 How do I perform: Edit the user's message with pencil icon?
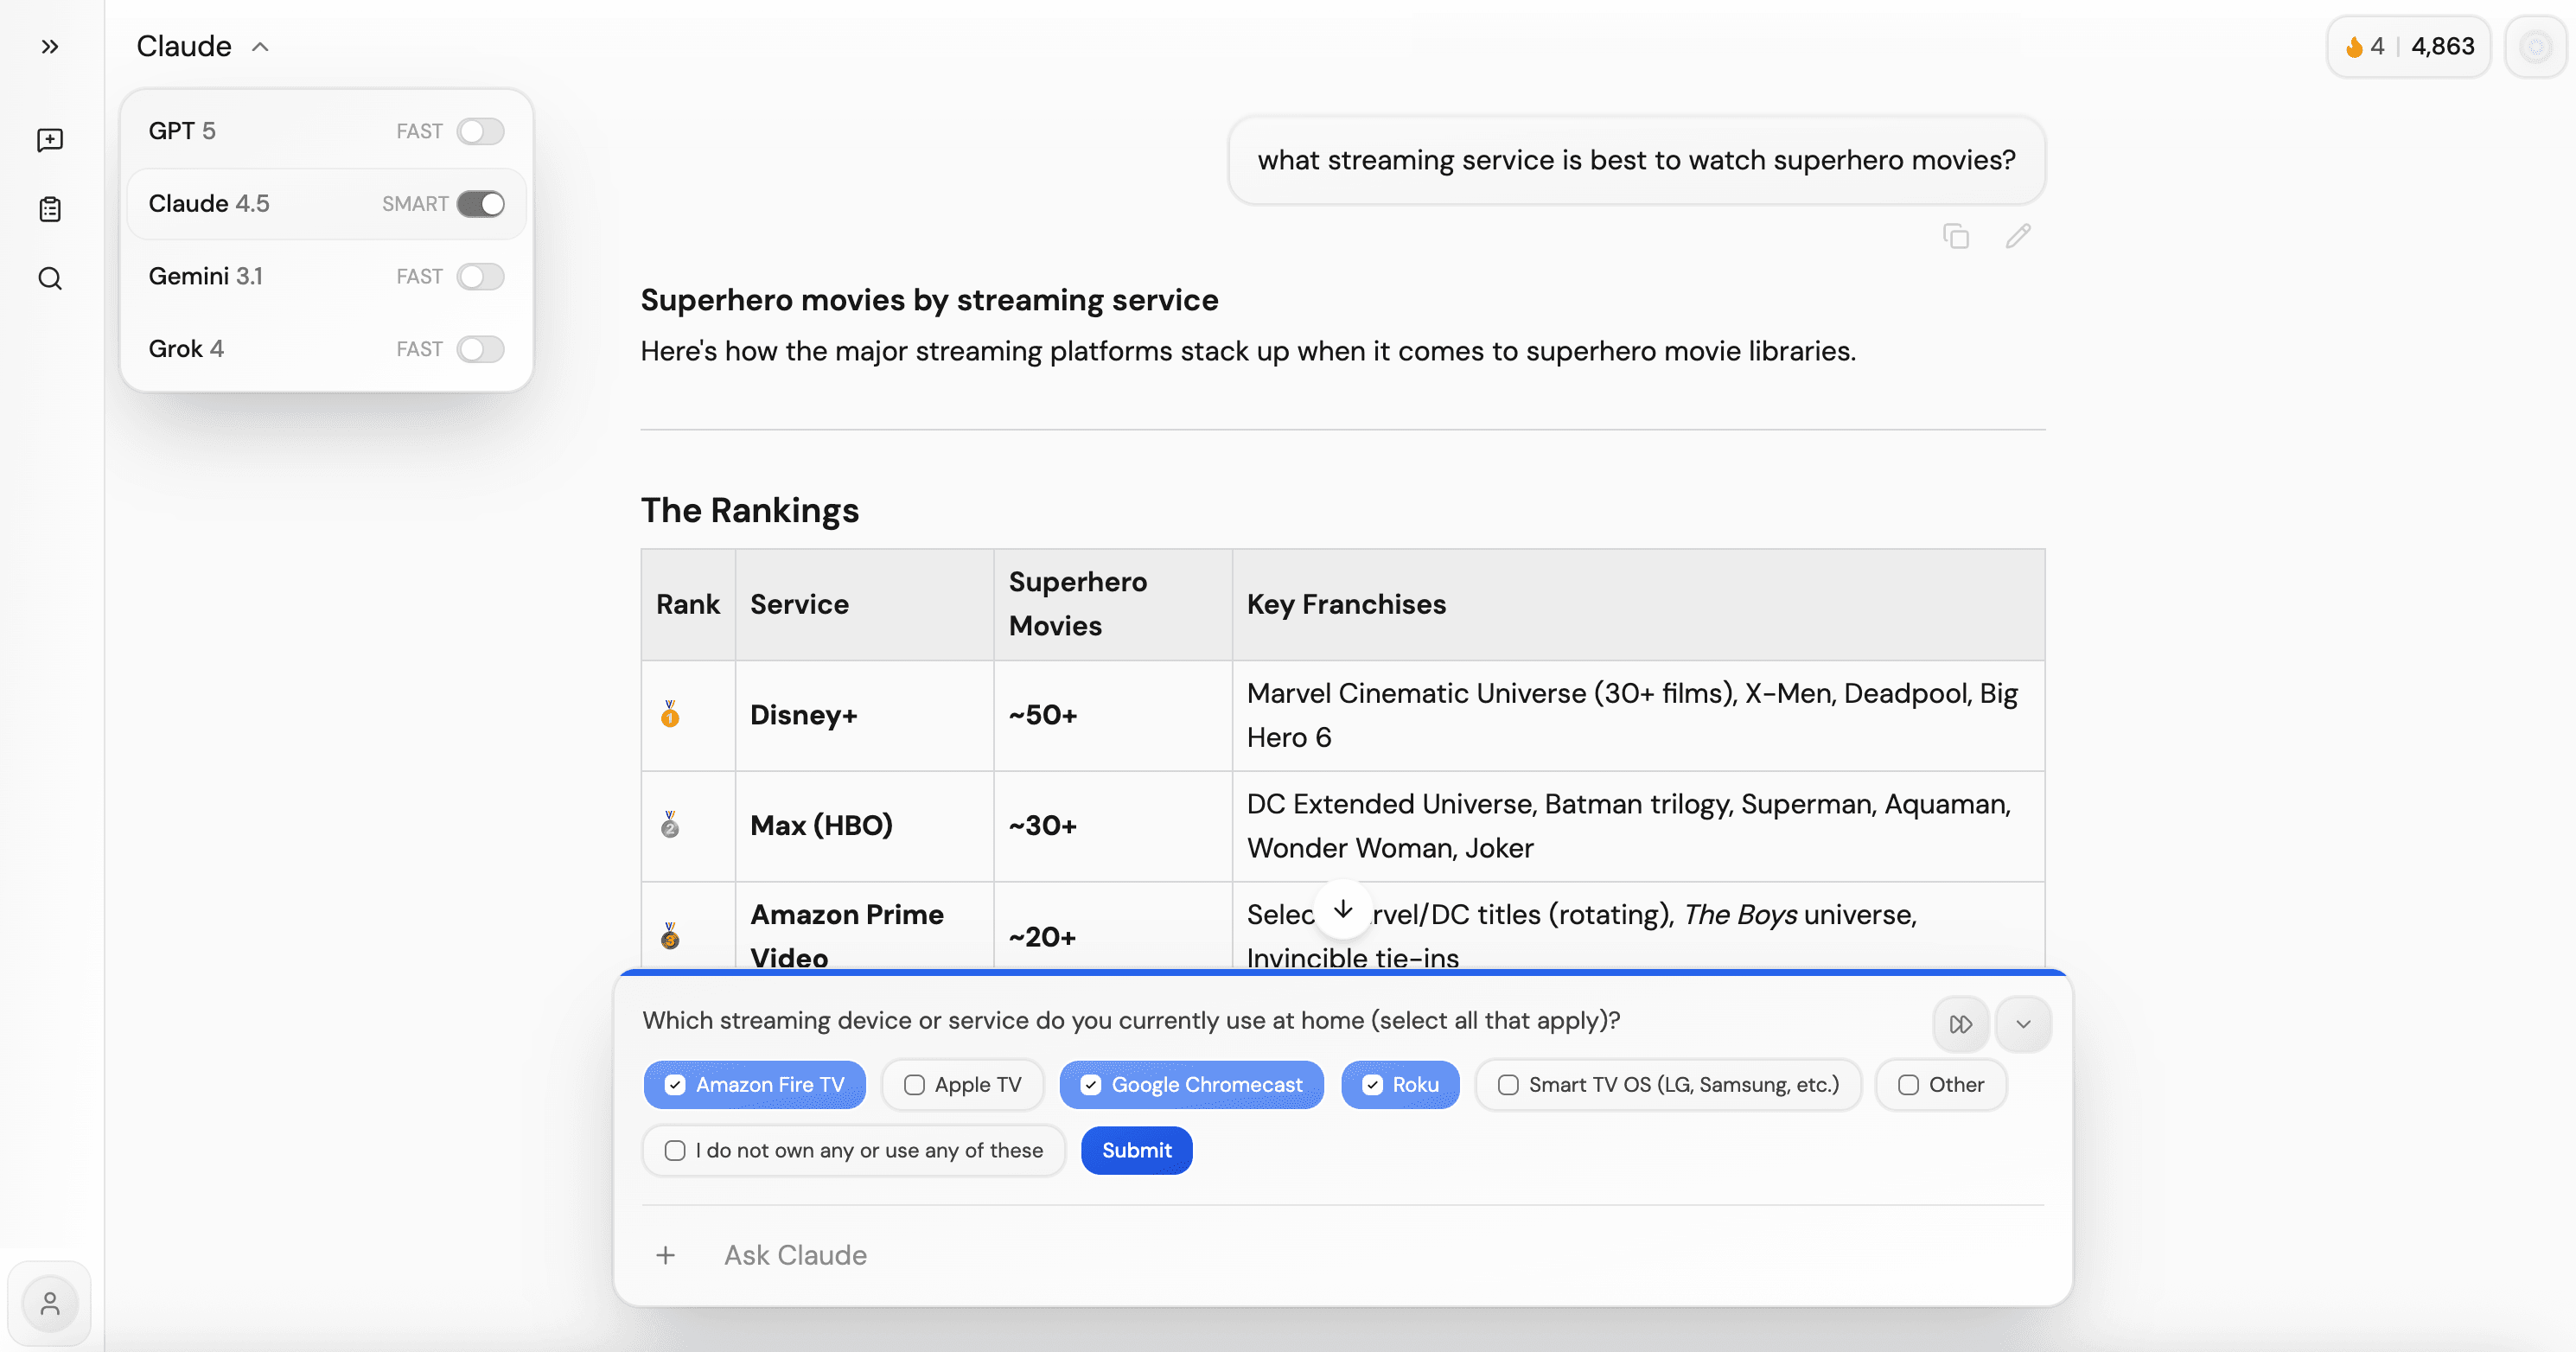(2018, 236)
